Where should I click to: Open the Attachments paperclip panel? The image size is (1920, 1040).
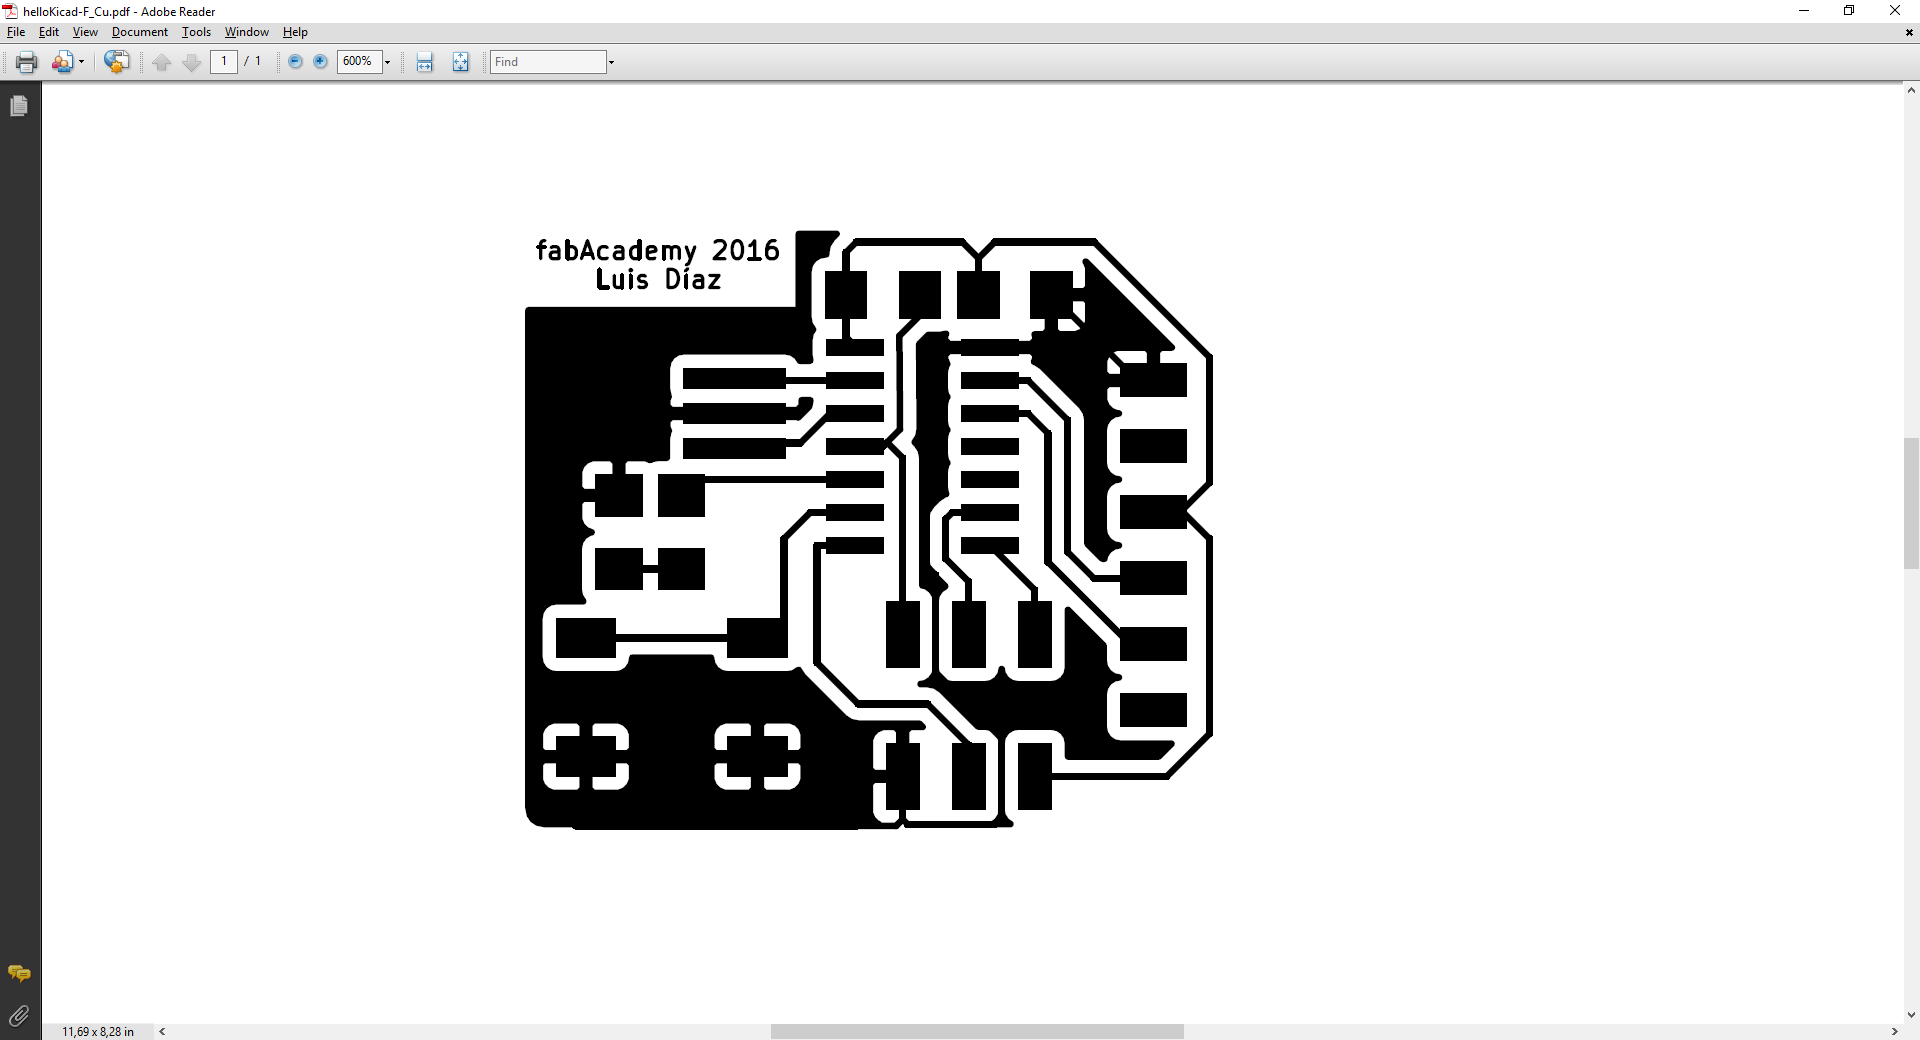pyautogui.click(x=19, y=1016)
